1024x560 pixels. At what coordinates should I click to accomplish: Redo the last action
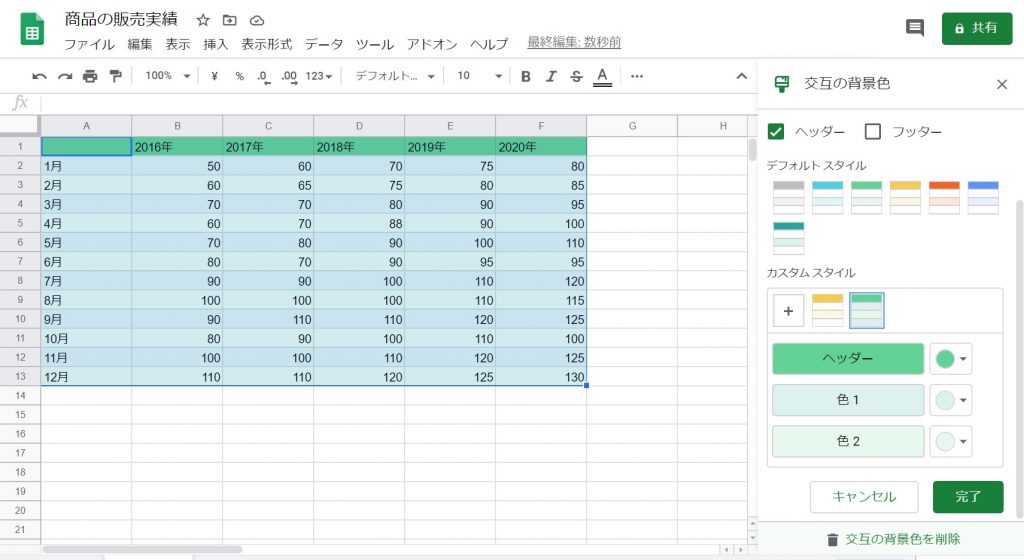coord(64,76)
